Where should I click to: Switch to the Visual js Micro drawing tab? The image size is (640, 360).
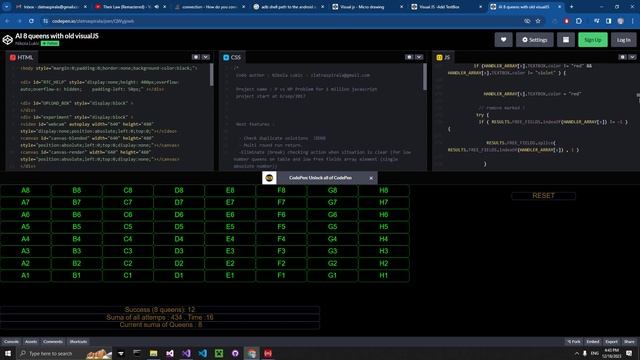pos(367,7)
